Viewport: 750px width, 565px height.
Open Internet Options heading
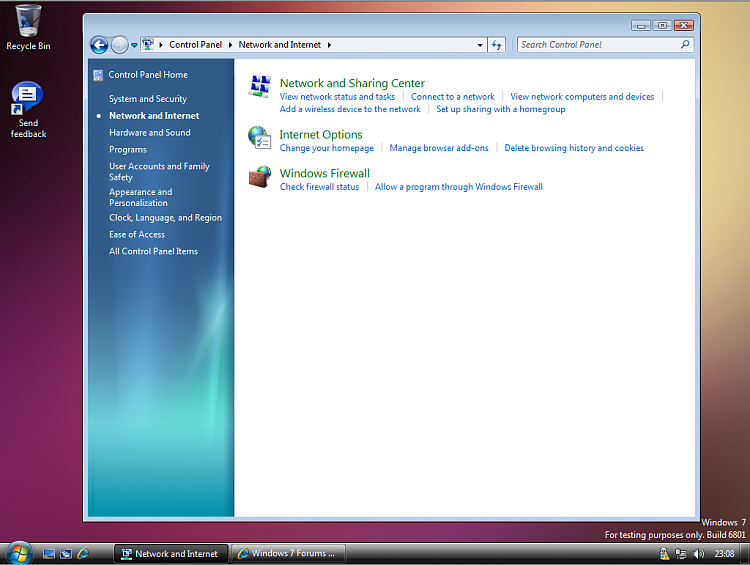321,134
